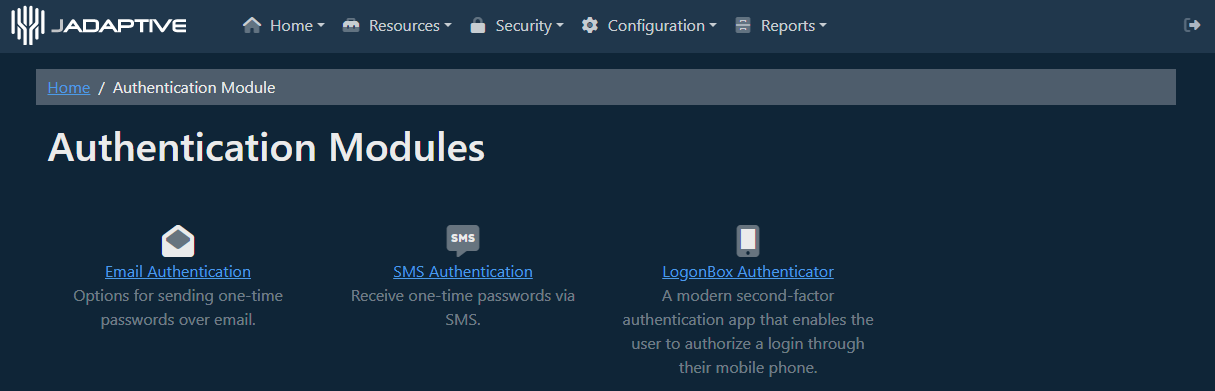
Task: Expand the Configuration dropdown caret
Action: pyautogui.click(x=713, y=26)
